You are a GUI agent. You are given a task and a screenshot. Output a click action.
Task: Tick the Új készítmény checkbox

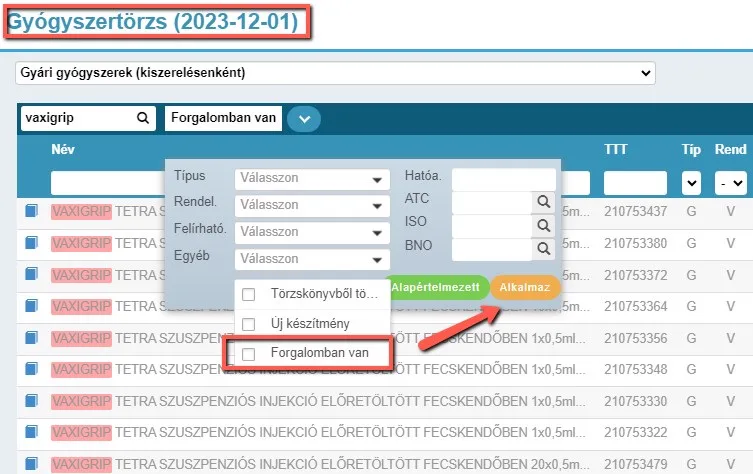coord(248,324)
